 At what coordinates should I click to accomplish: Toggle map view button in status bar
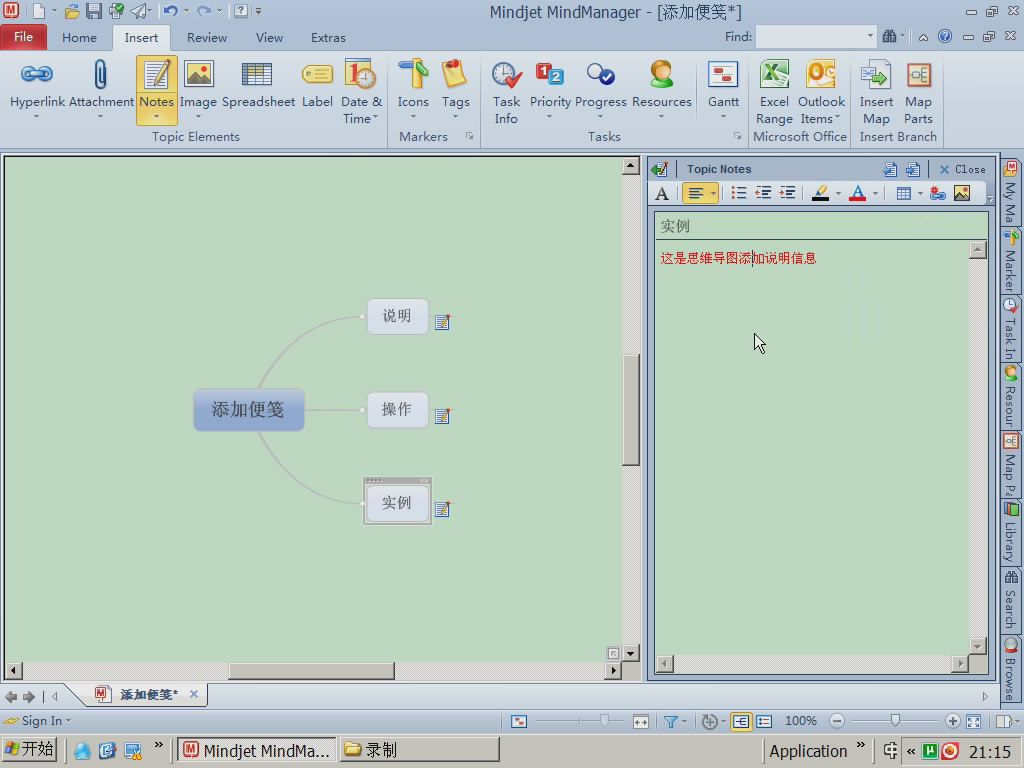pos(741,721)
